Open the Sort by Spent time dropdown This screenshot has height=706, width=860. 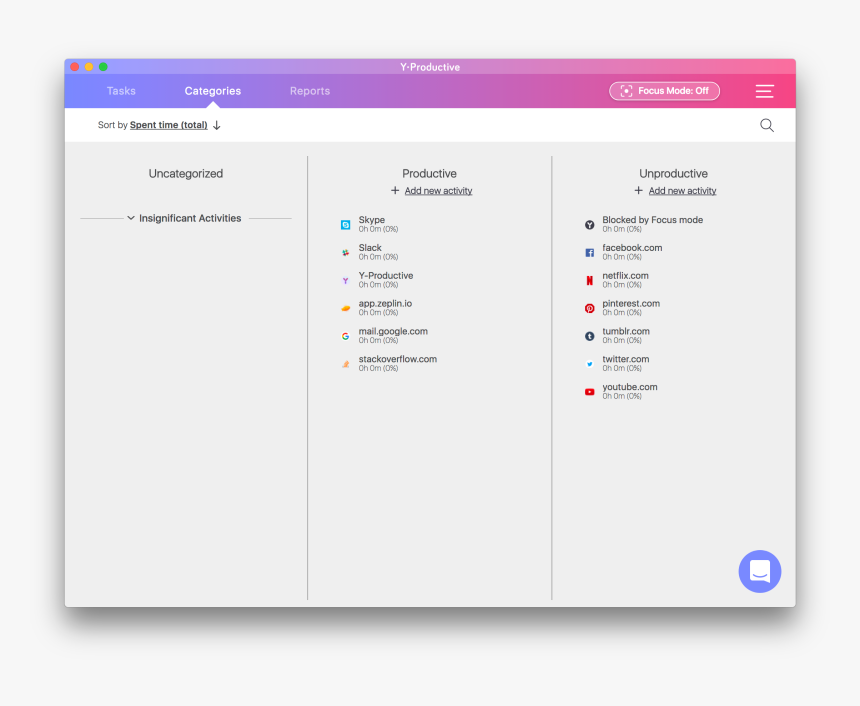pos(168,125)
